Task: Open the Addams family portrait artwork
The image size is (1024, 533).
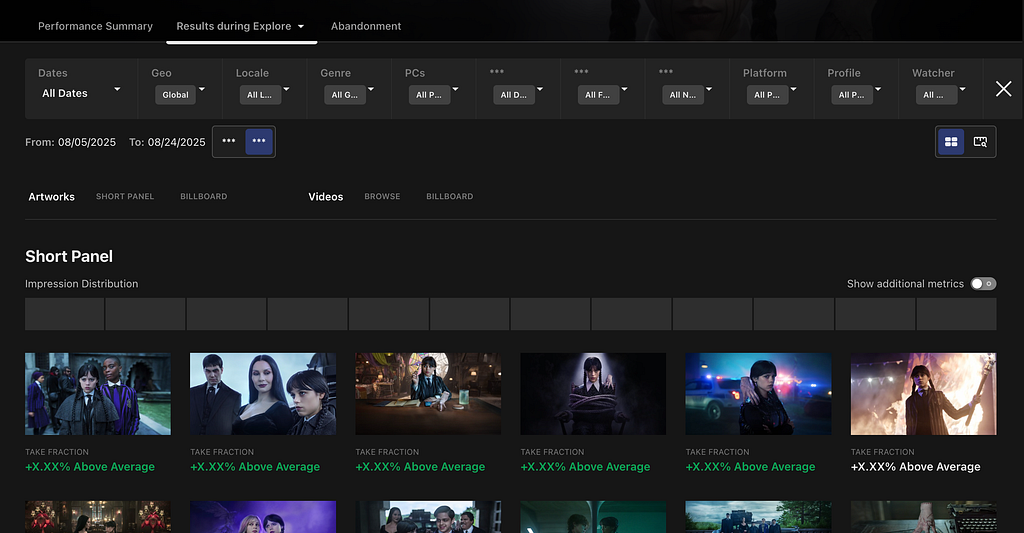Action: [x=263, y=394]
